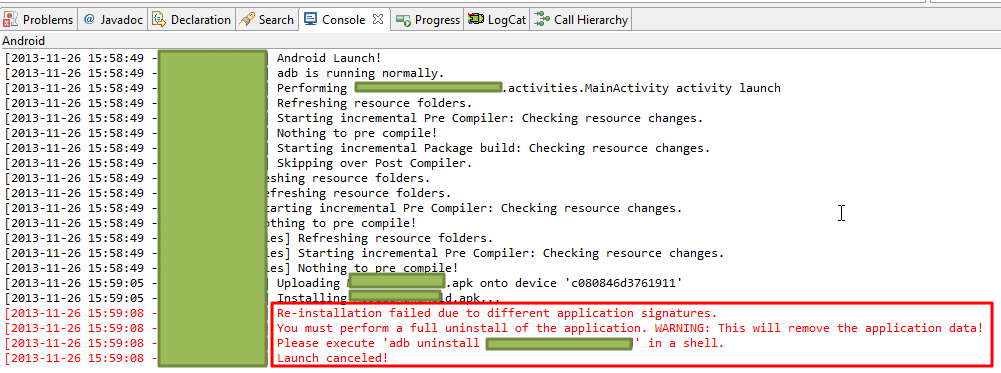Select the 'Please execute adb uninstall' line

pyautogui.click(x=500, y=344)
